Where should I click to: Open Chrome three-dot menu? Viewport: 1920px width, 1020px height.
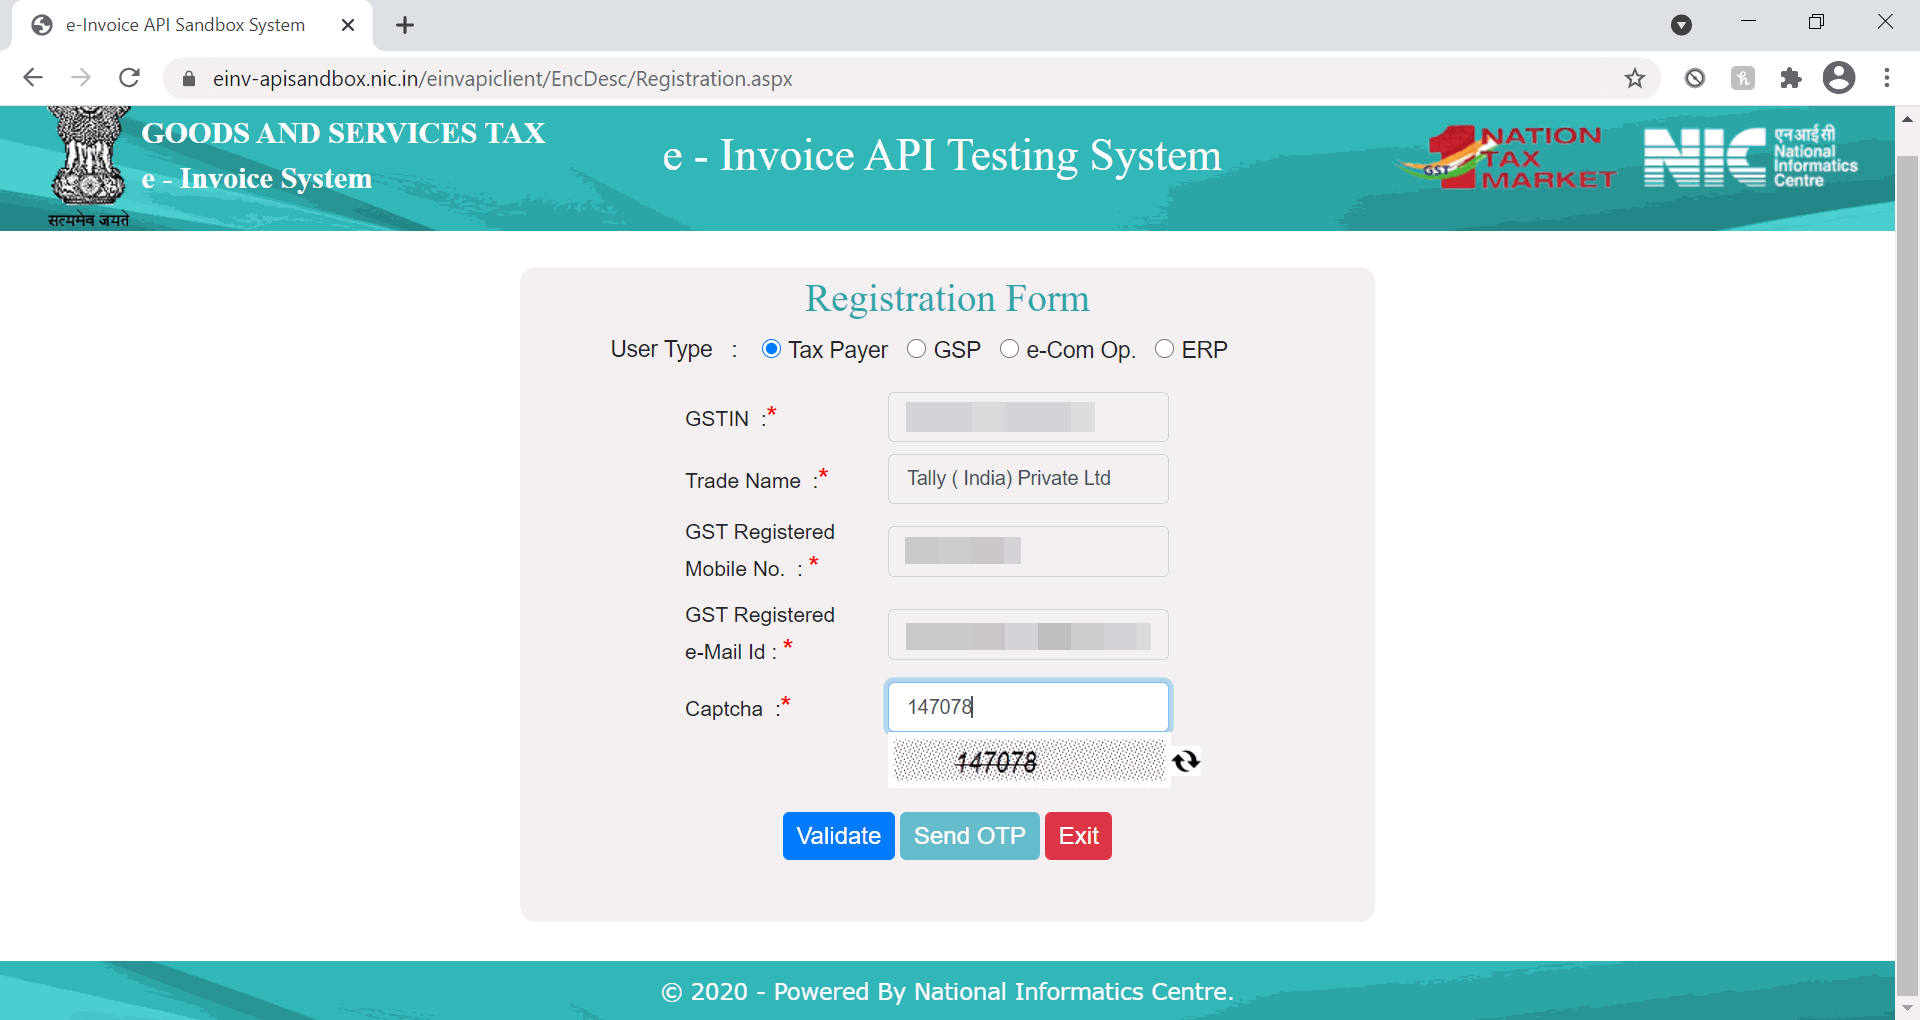coord(1887,78)
